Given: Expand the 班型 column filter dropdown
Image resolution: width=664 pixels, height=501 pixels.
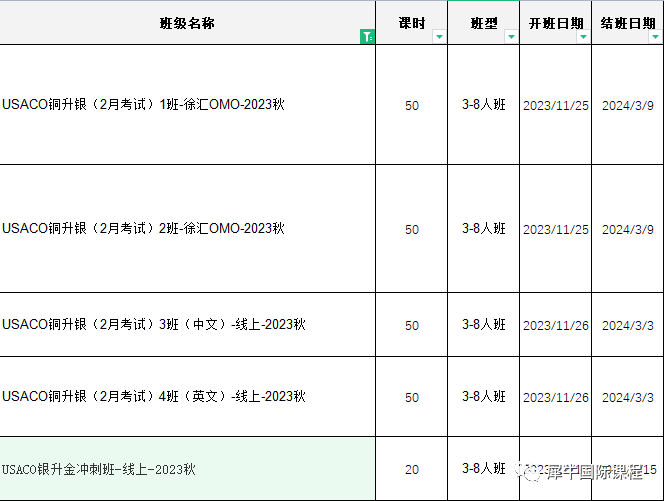Looking at the screenshot, I should tap(511, 37).
